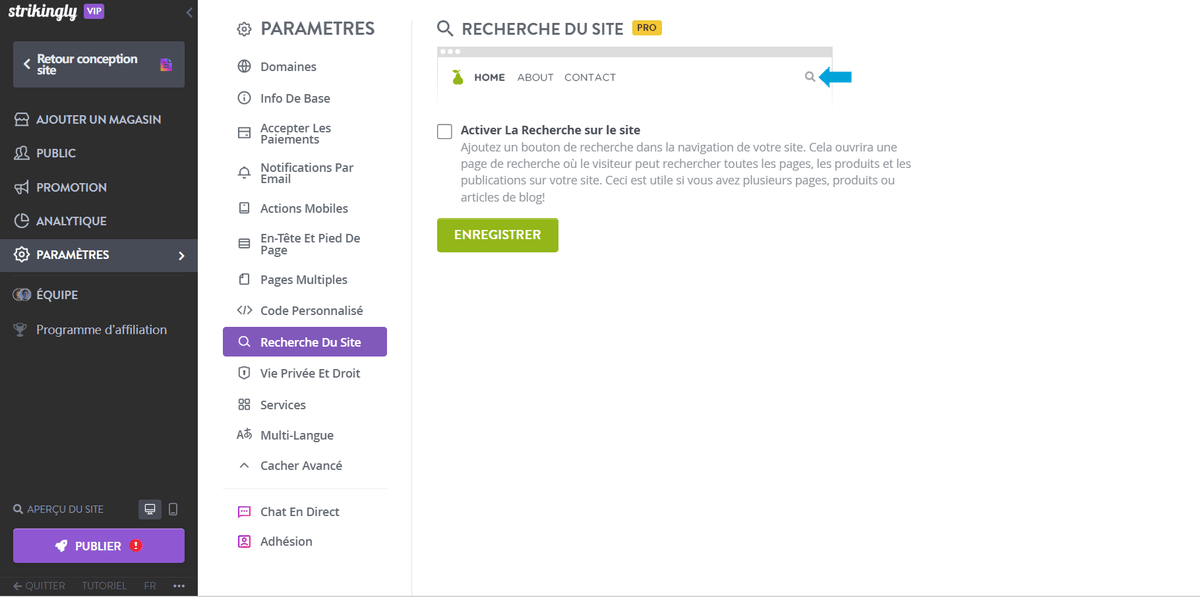Change interface language via FR option
Viewport: 1200px width, 597px height.
click(149, 585)
